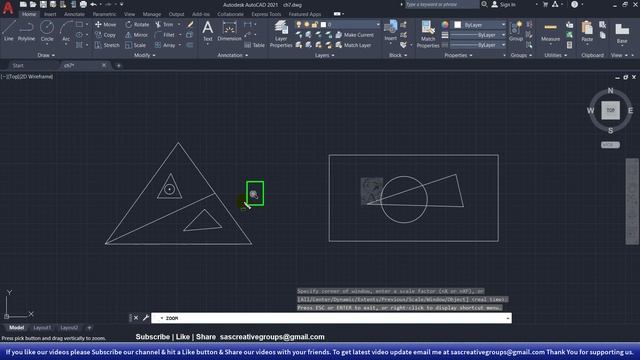Open the Trim dropdown arrow
This screenshot has width=640, height=360.
tap(179, 24)
